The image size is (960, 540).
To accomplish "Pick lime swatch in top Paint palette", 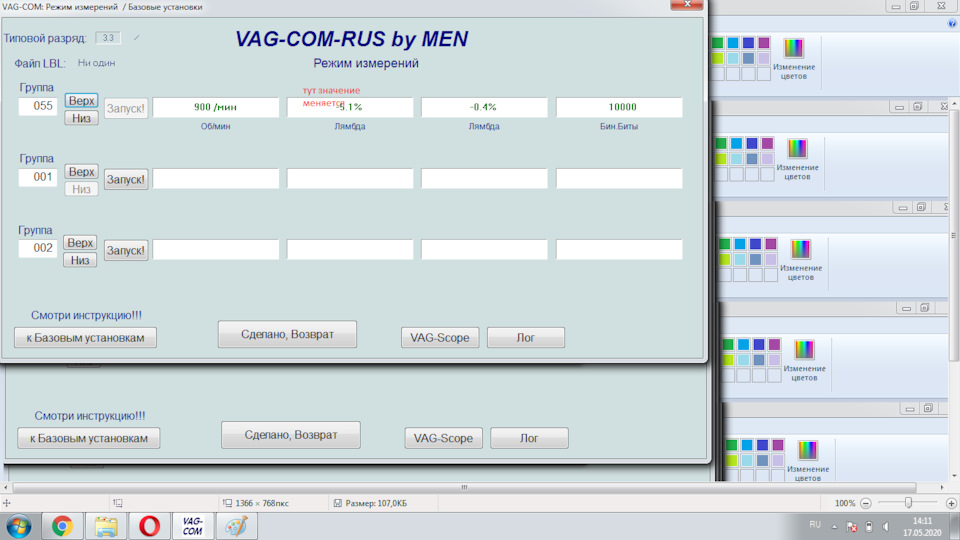I will coord(718,58).
